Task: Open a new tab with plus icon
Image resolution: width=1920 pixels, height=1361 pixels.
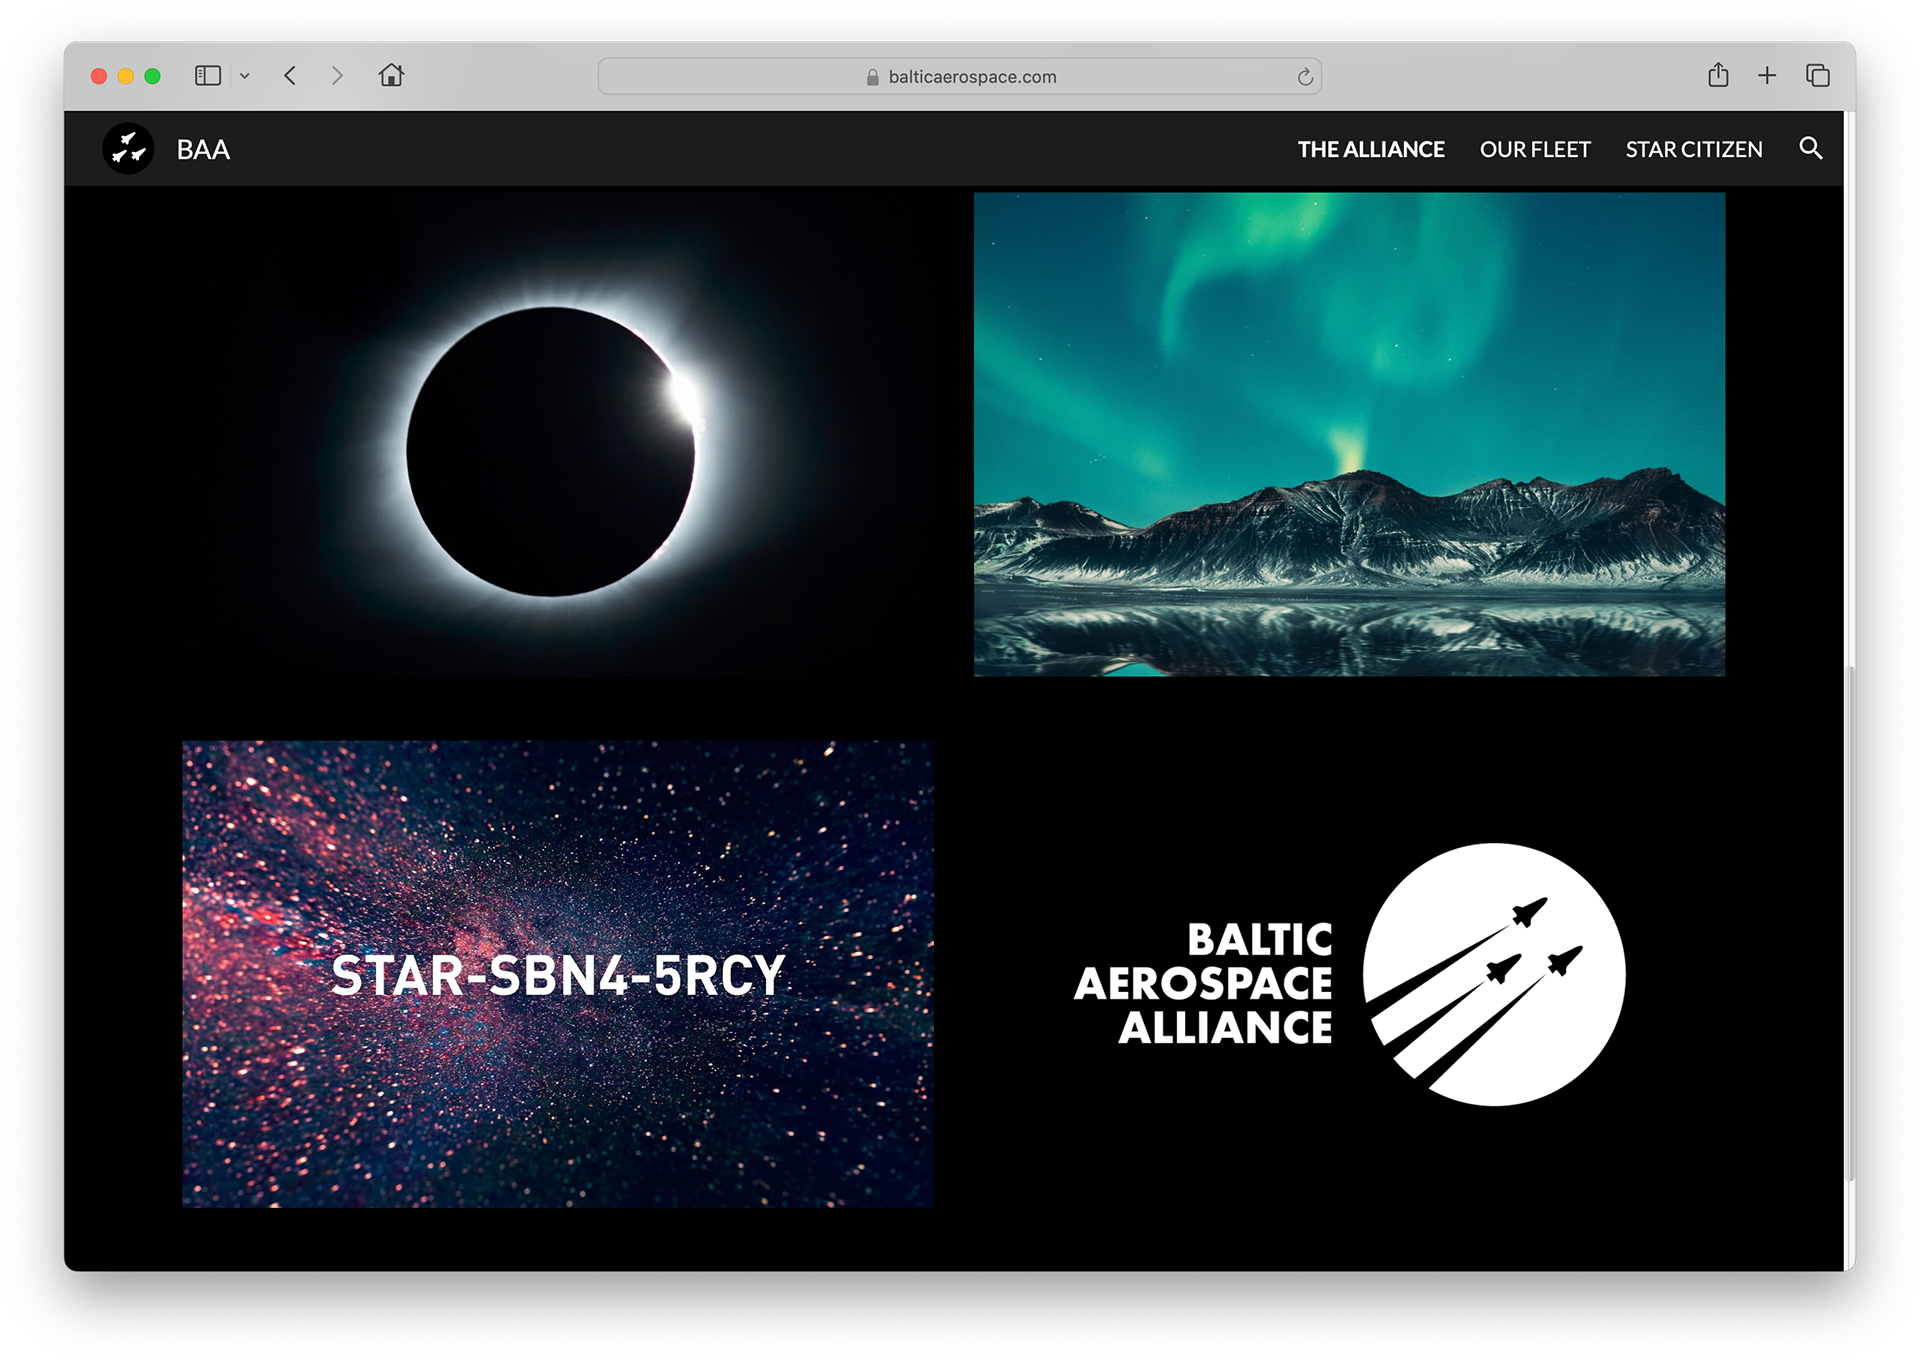Action: pos(1767,76)
